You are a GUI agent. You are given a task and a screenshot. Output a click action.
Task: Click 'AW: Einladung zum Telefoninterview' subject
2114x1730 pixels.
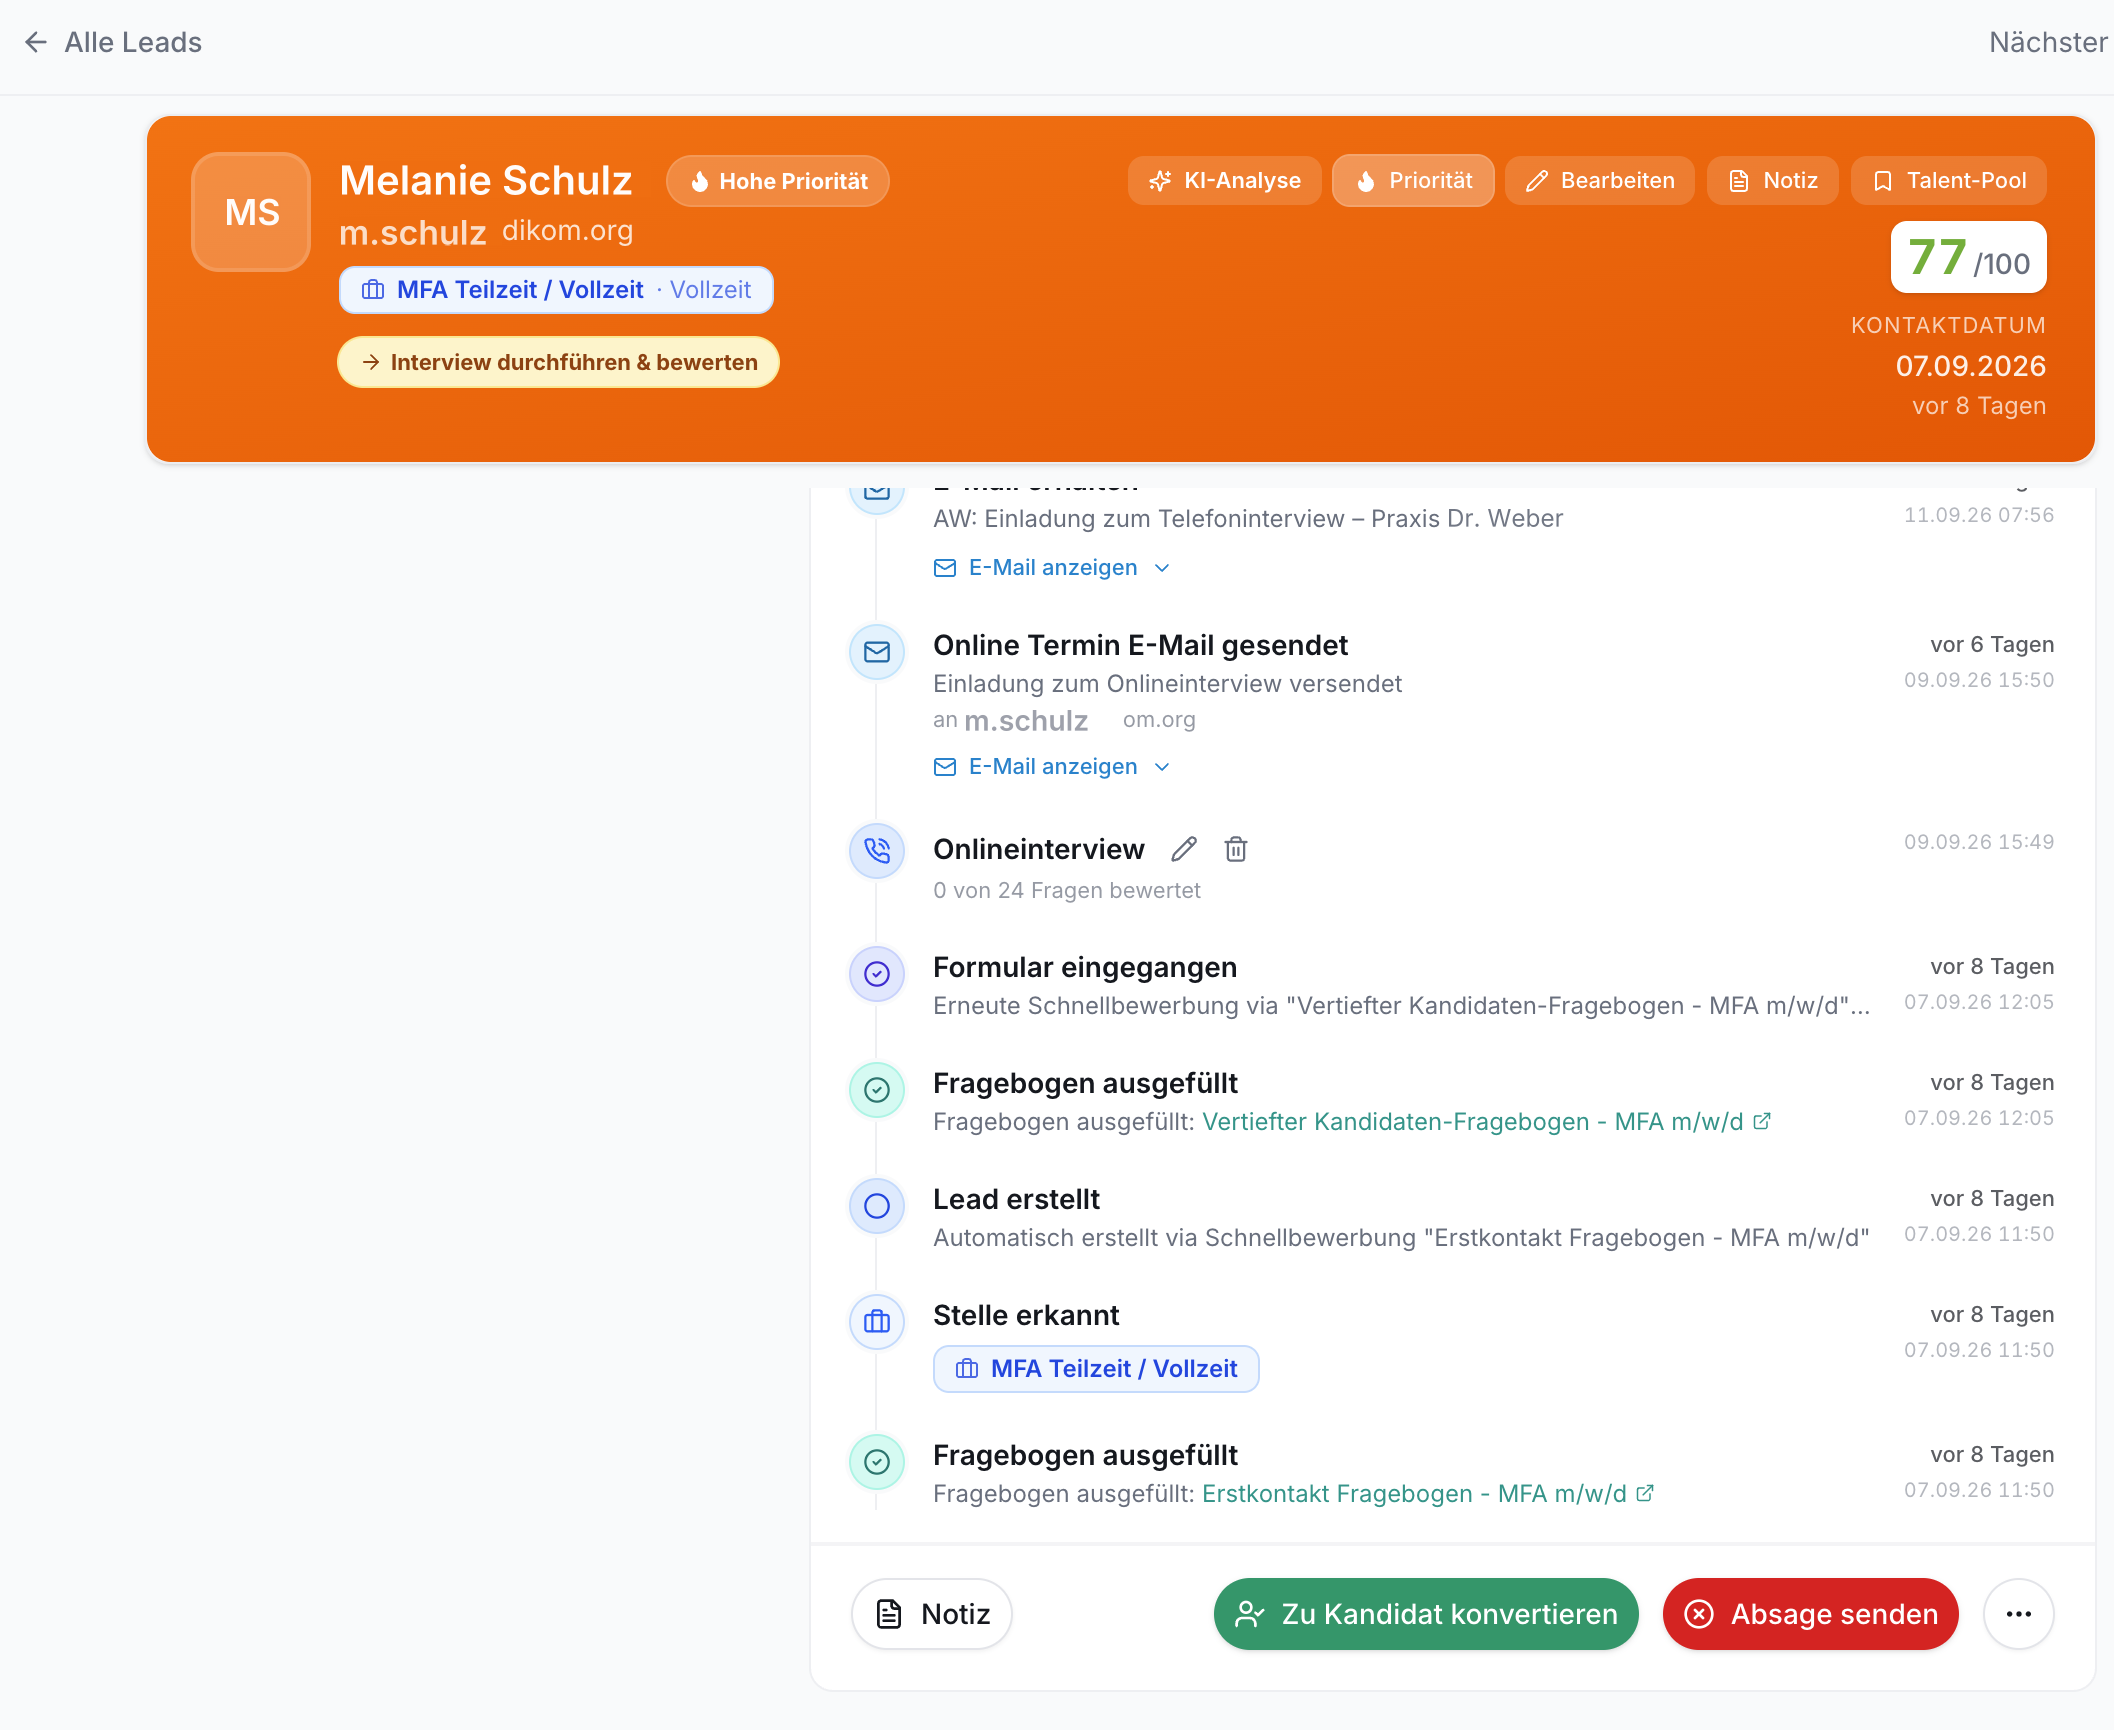pos(1248,519)
